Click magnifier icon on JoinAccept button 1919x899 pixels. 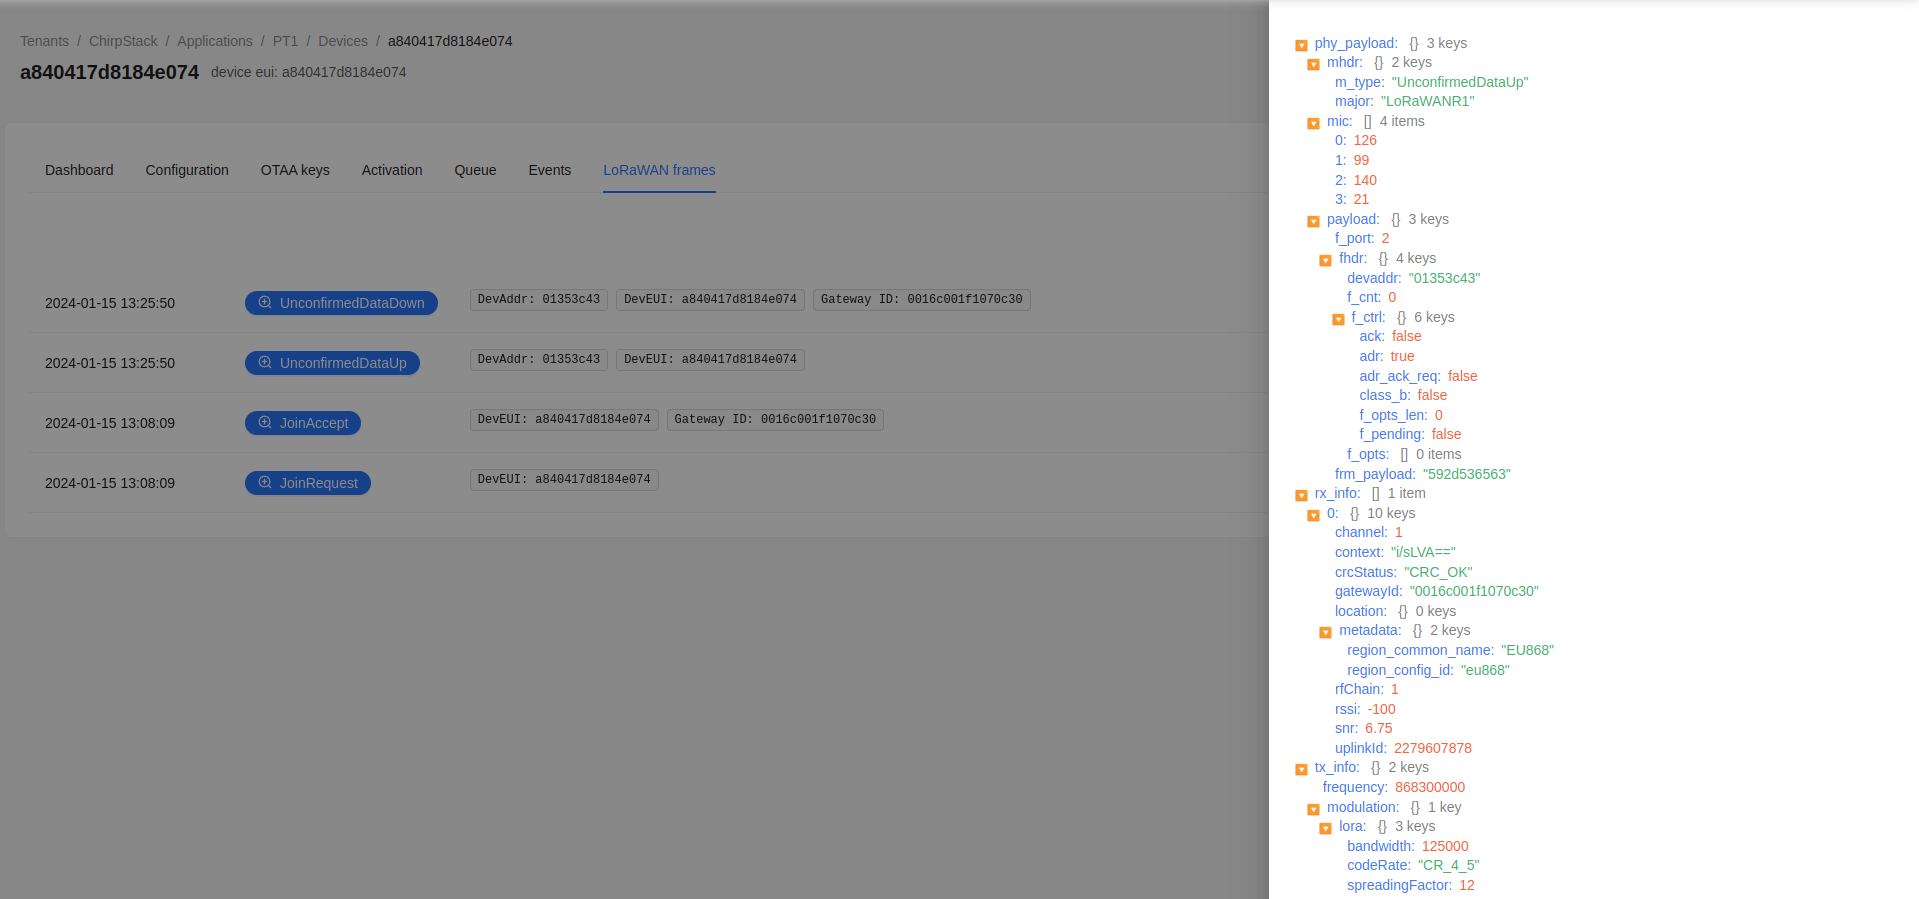point(265,422)
